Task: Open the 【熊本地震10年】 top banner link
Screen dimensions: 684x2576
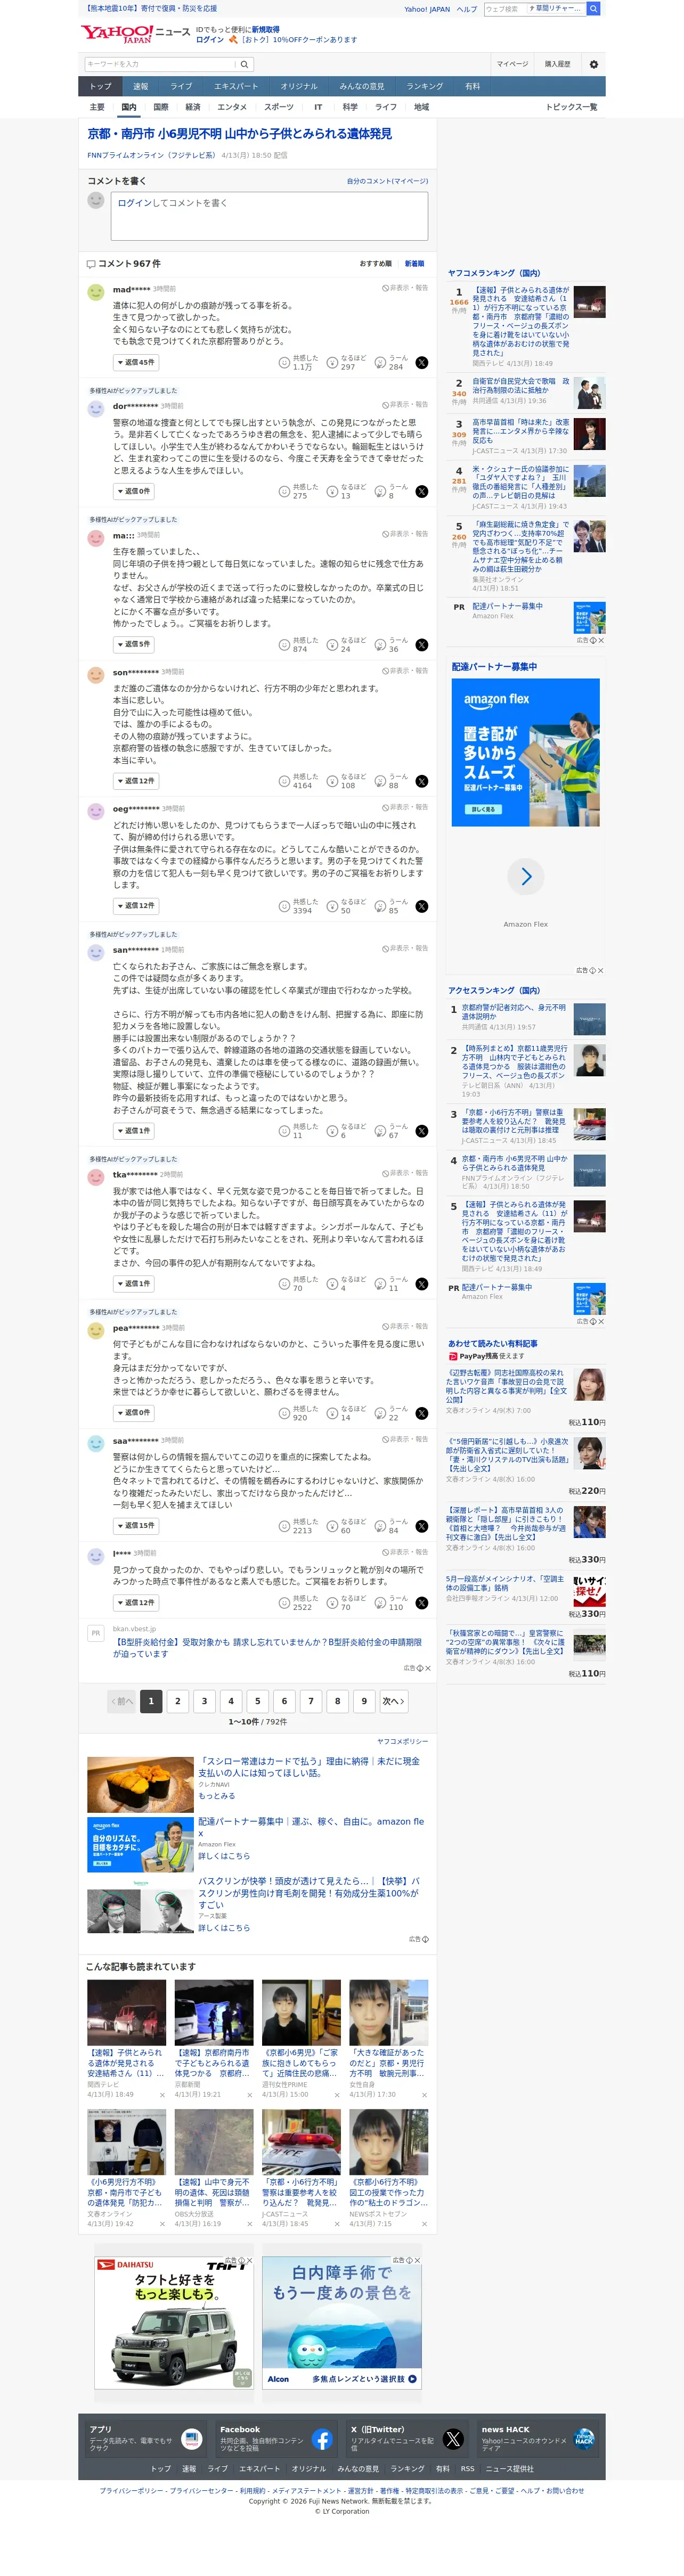Action: 152,8
